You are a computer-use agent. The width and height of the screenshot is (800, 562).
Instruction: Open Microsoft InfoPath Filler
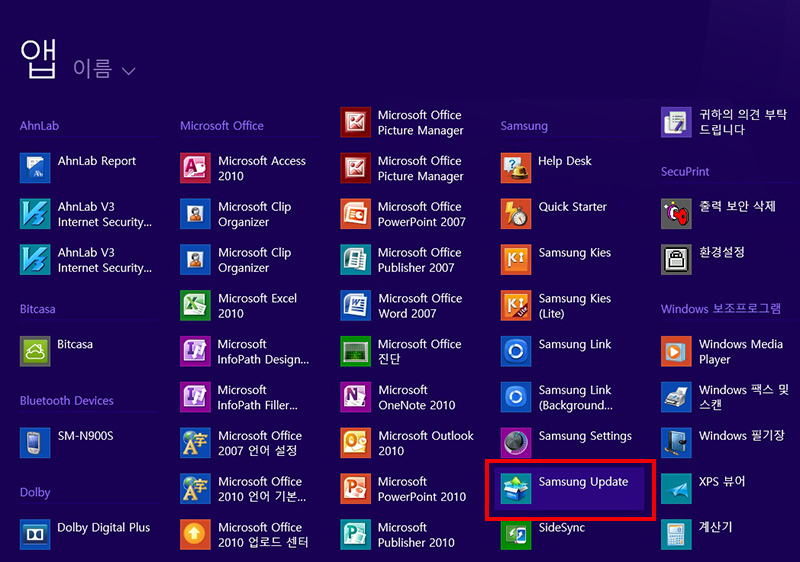(239, 397)
